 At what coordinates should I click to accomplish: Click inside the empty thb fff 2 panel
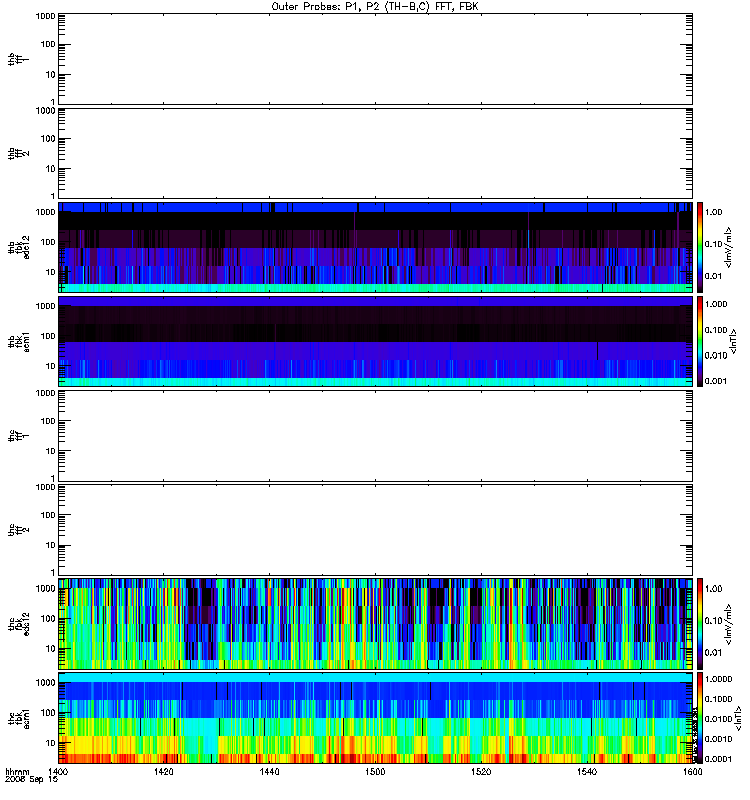coord(375,153)
